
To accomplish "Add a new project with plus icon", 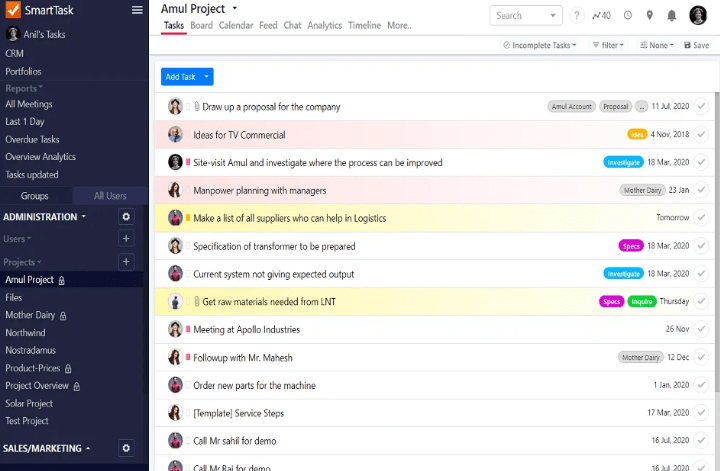I will click(126, 262).
